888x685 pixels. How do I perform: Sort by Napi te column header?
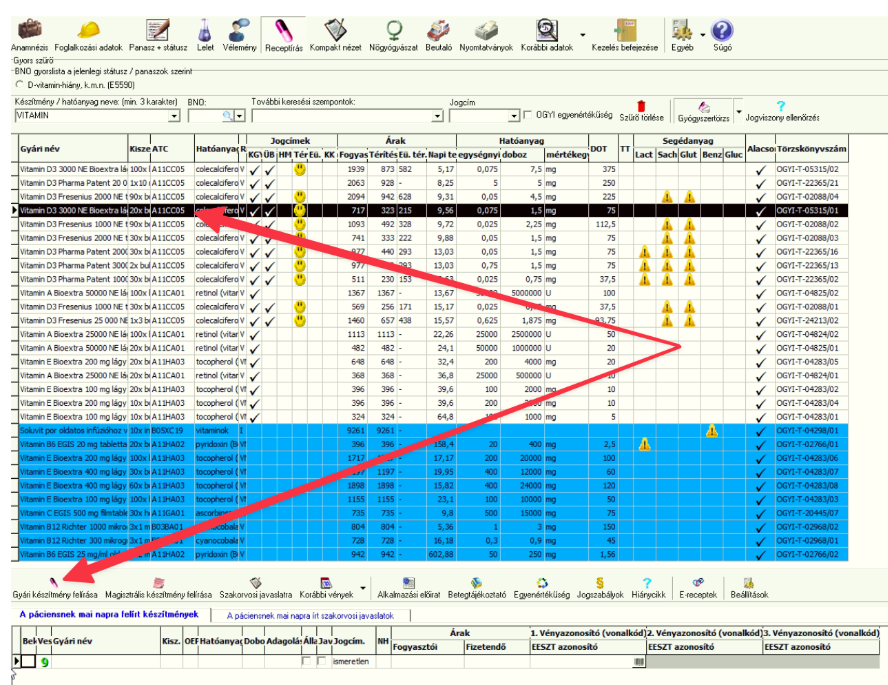442,155
